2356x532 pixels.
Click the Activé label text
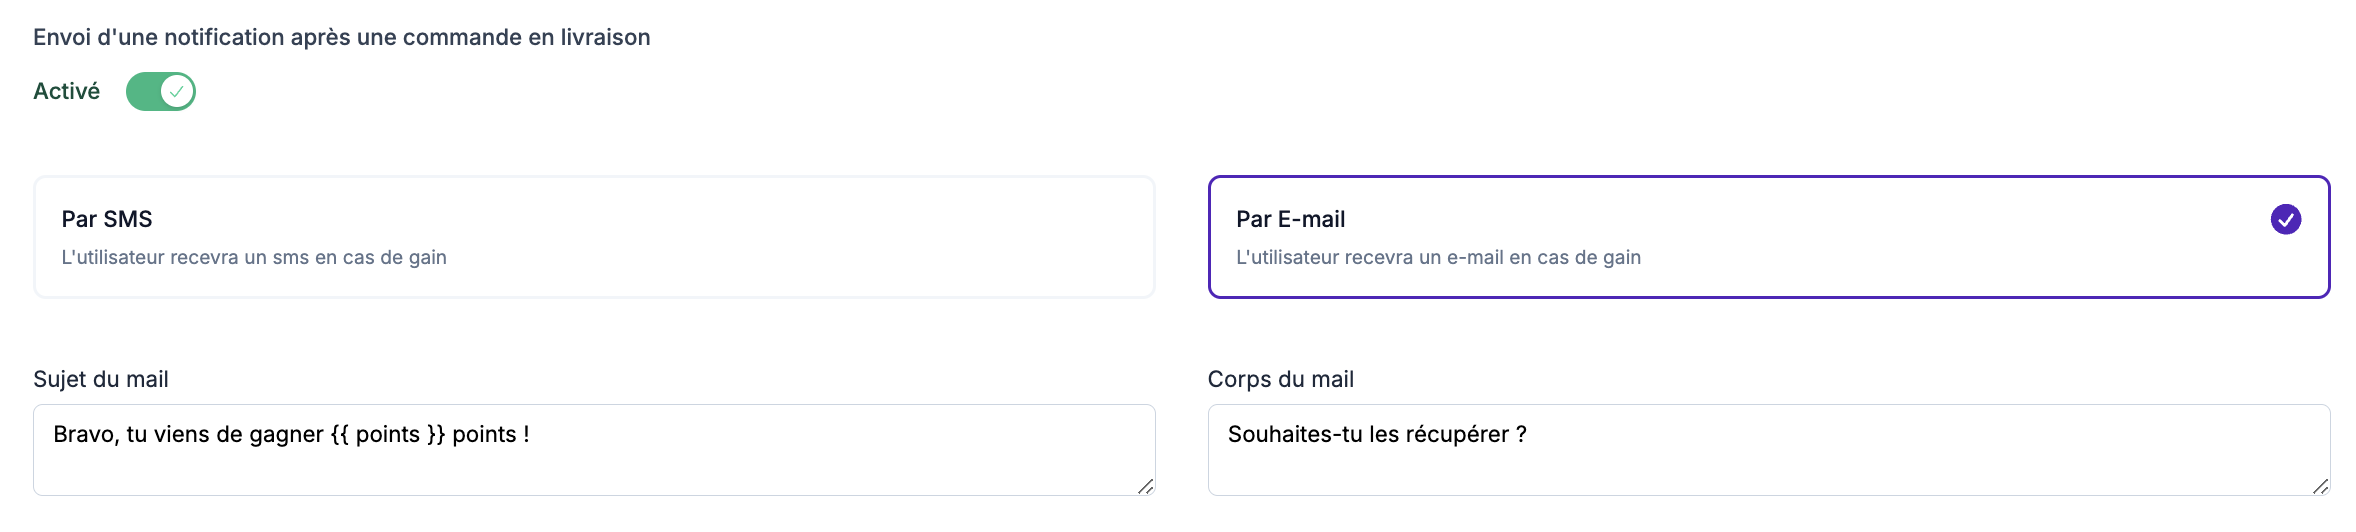click(x=67, y=91)
